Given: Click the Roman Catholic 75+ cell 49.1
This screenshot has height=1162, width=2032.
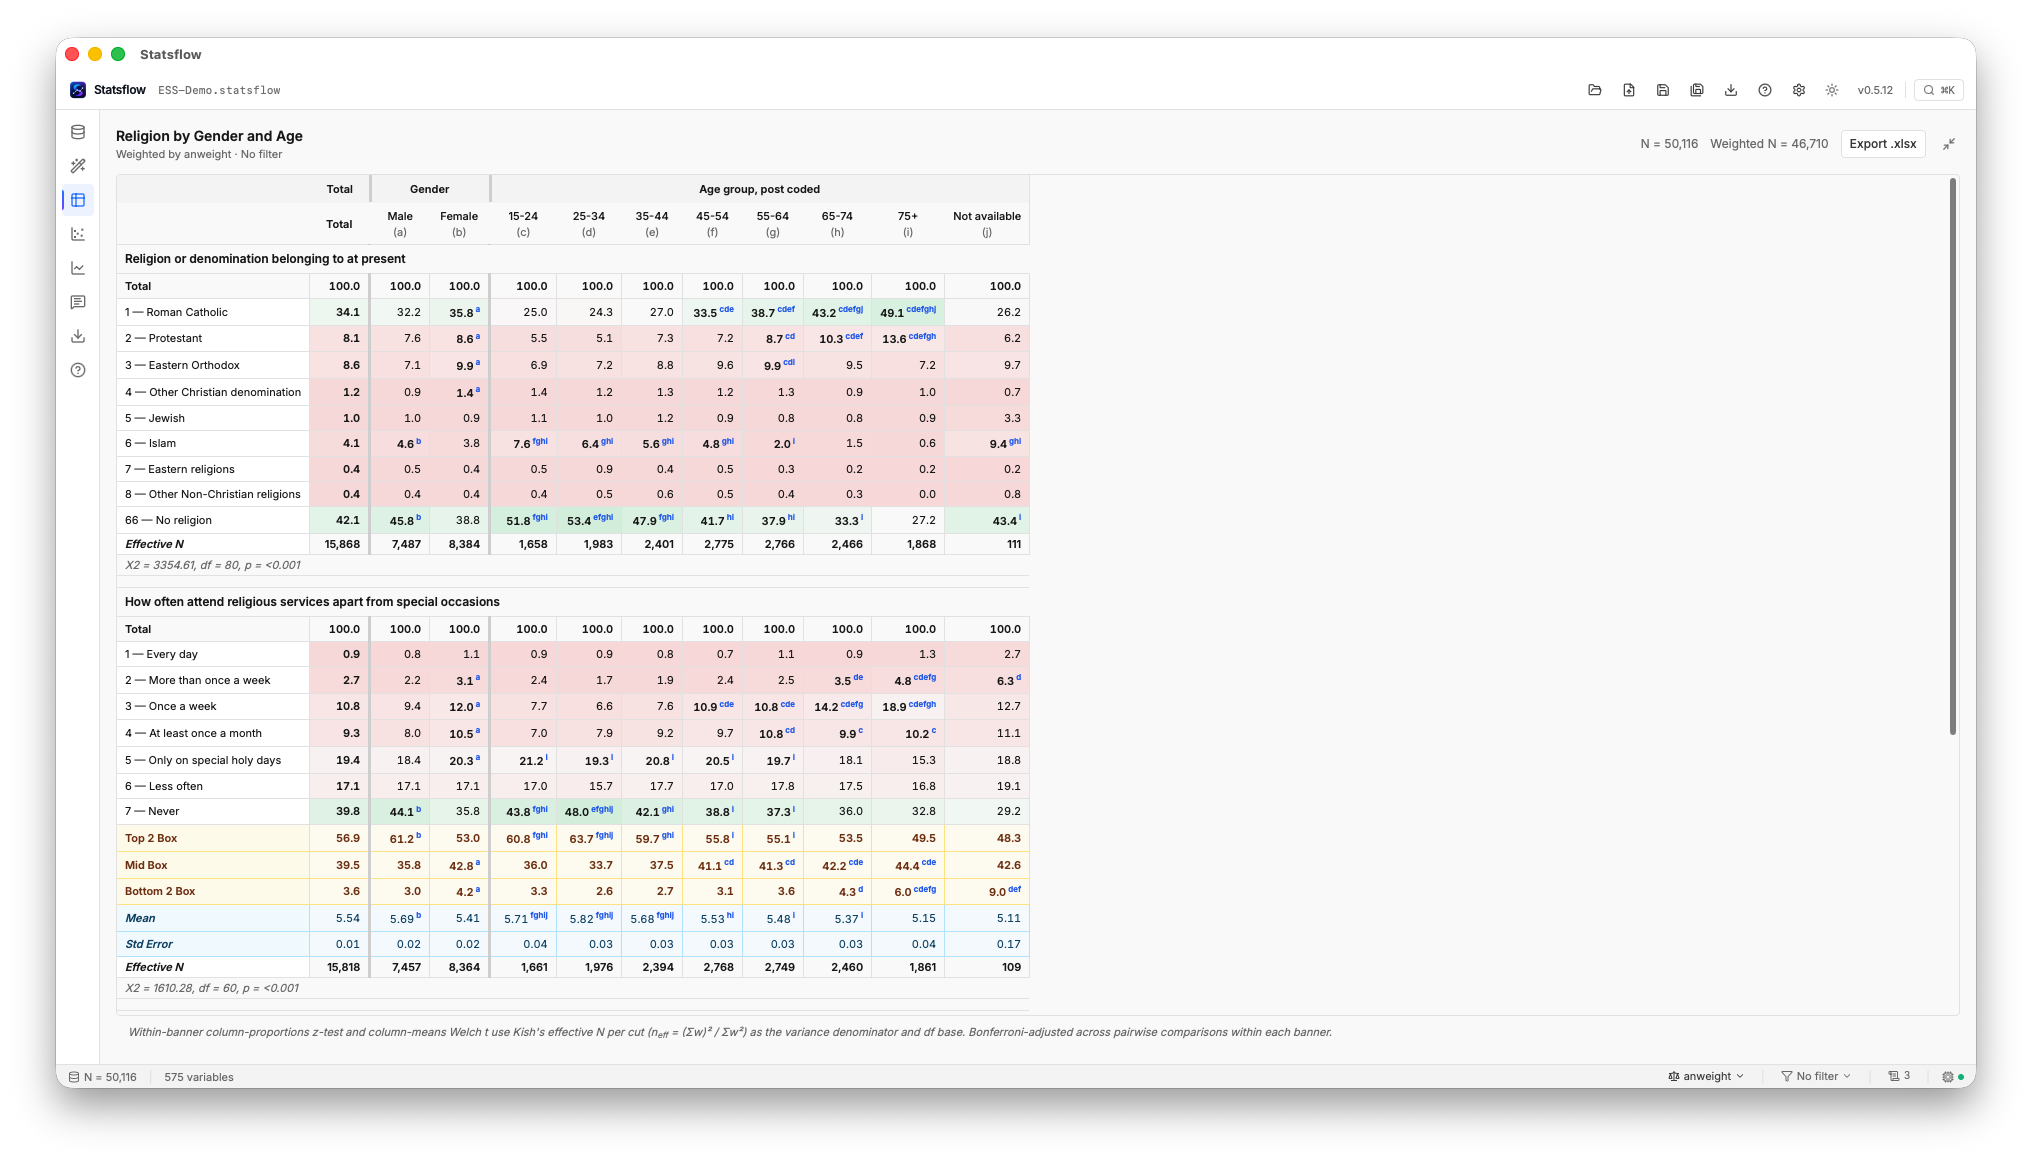Looking at the screenshot, I should [907, 312].
